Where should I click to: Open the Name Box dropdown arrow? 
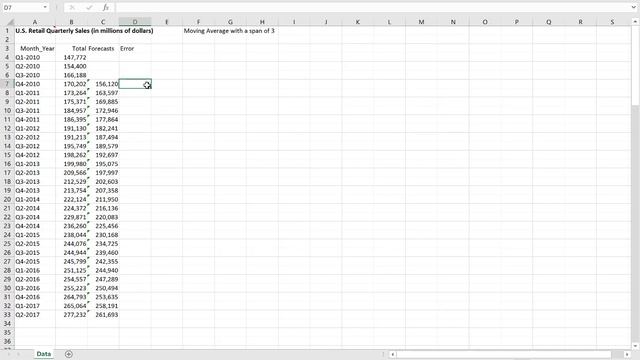pos(45,7)
